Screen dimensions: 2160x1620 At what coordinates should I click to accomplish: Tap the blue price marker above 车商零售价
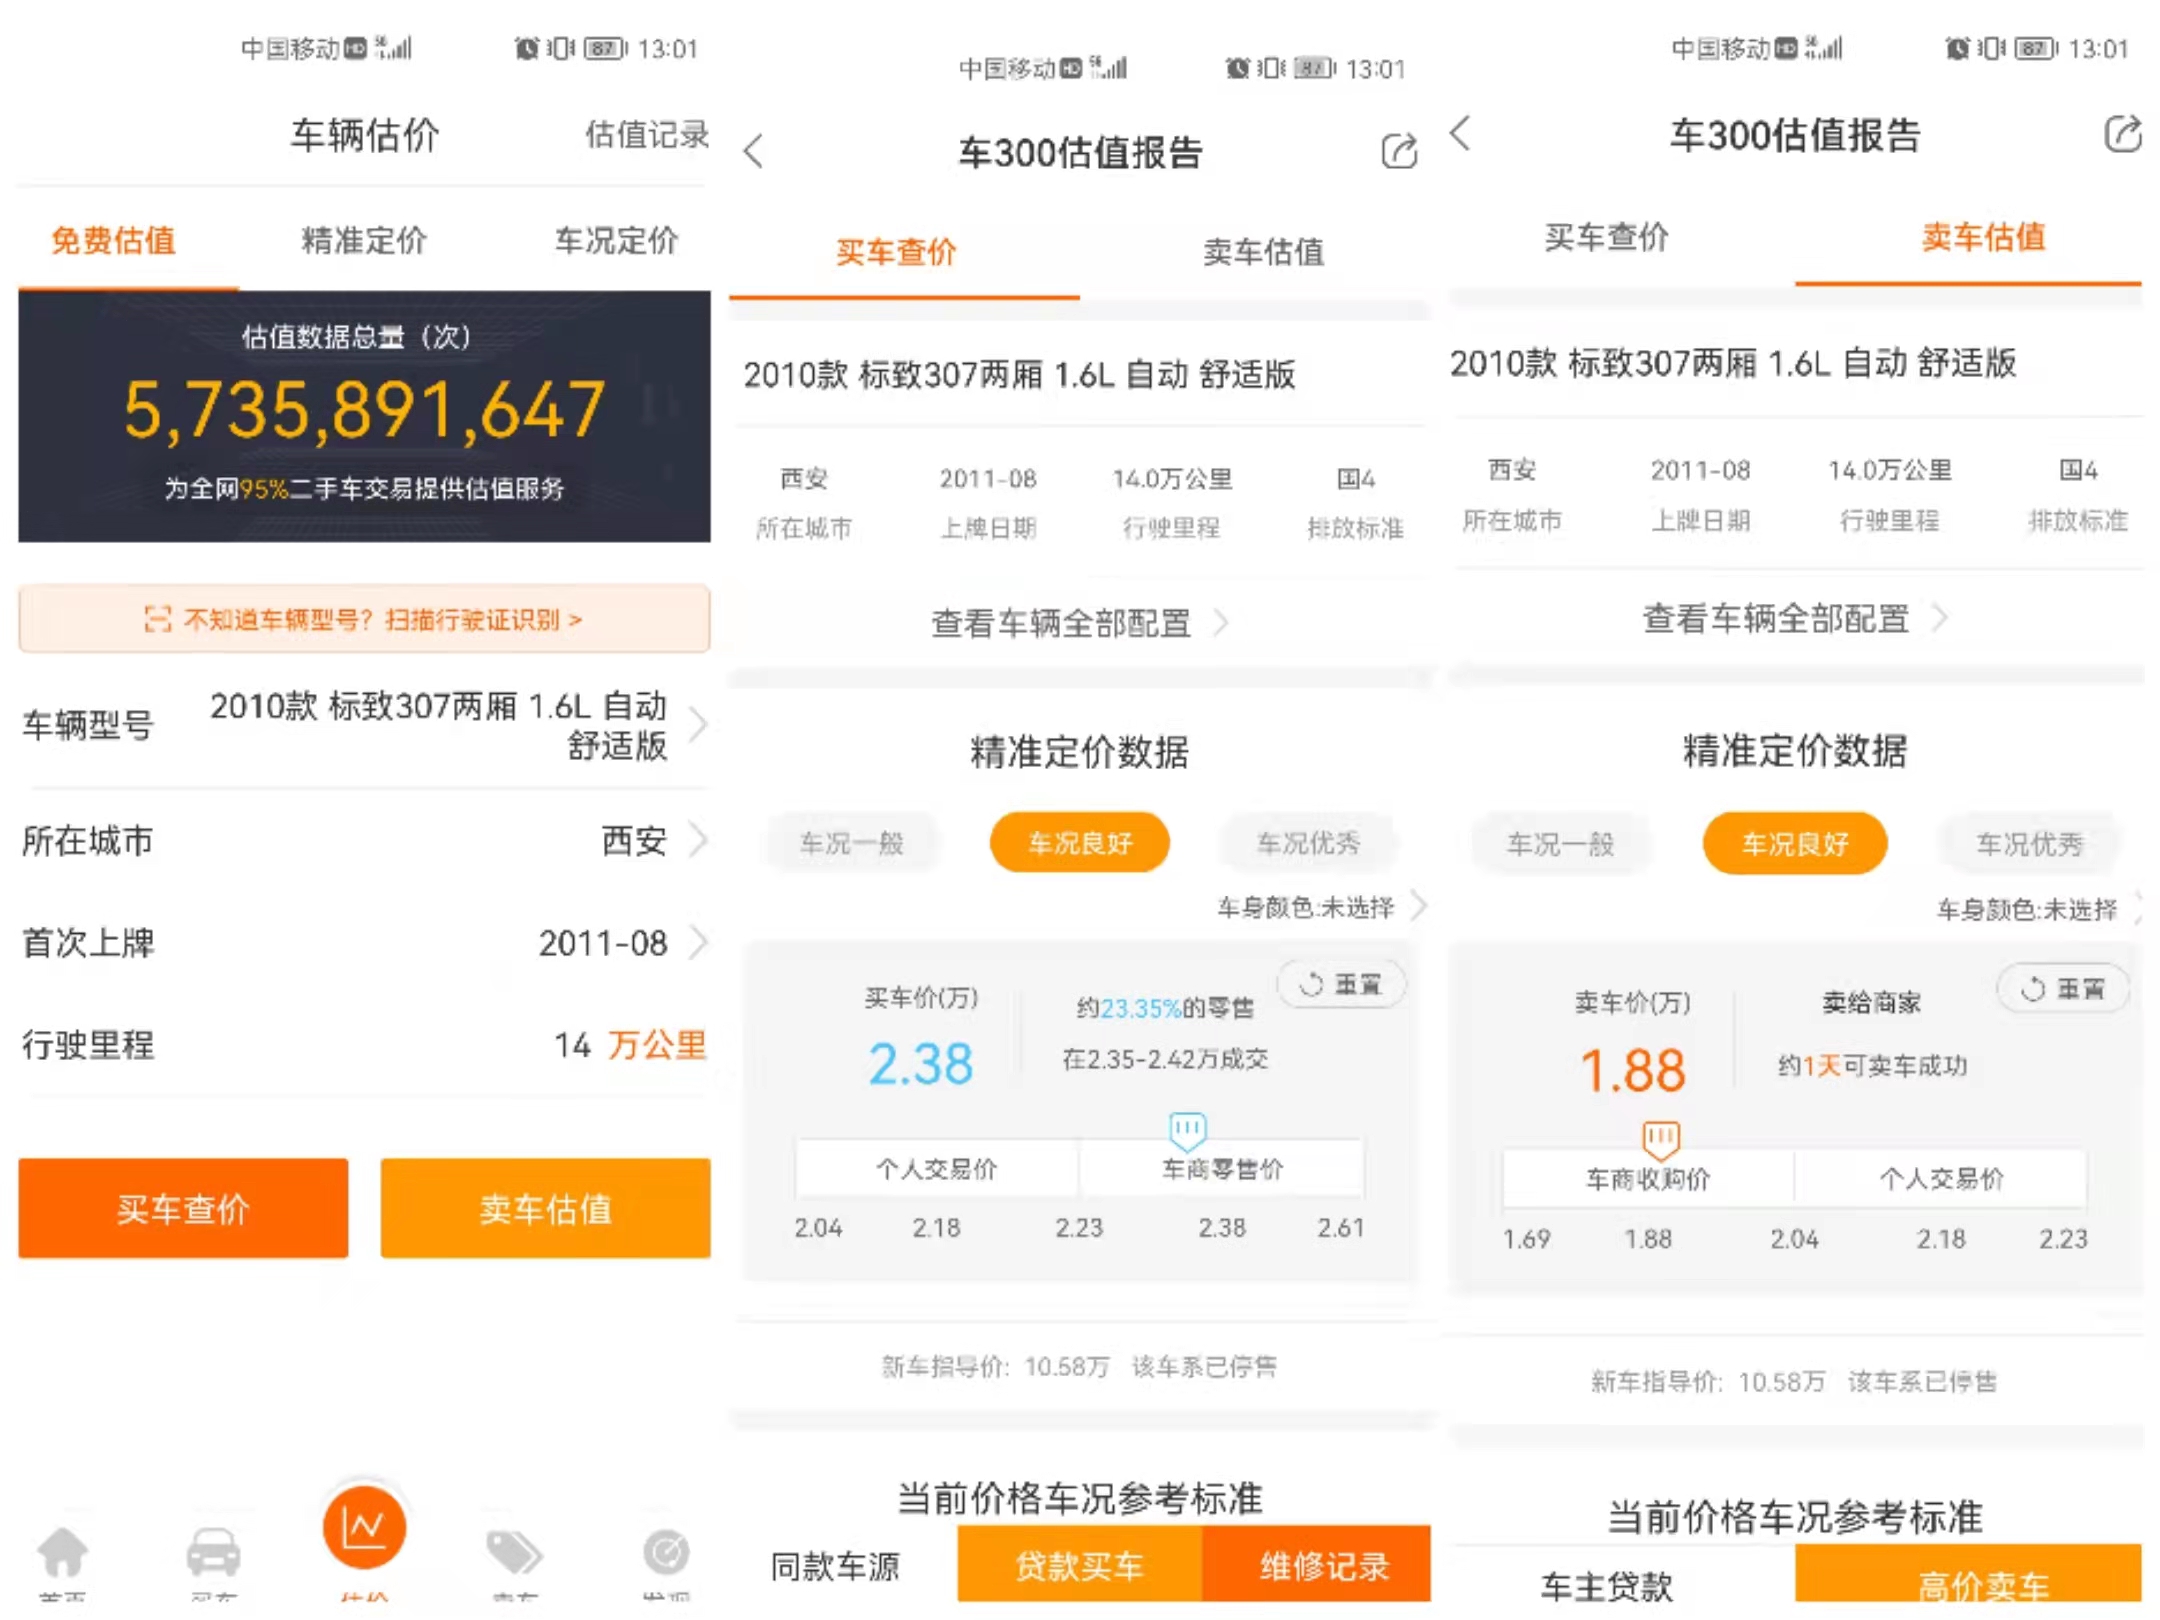[1187, 1130]
